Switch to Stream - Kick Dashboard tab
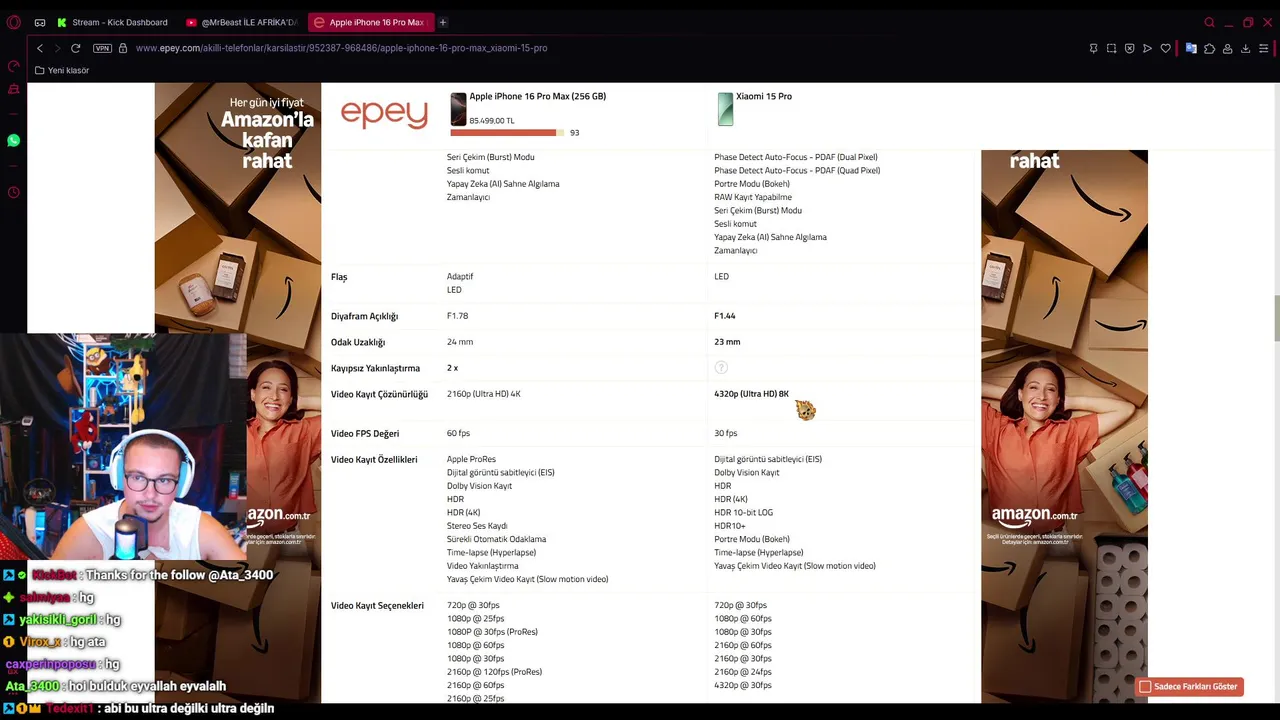1280x720 pixels. click(x=113, y=22)
